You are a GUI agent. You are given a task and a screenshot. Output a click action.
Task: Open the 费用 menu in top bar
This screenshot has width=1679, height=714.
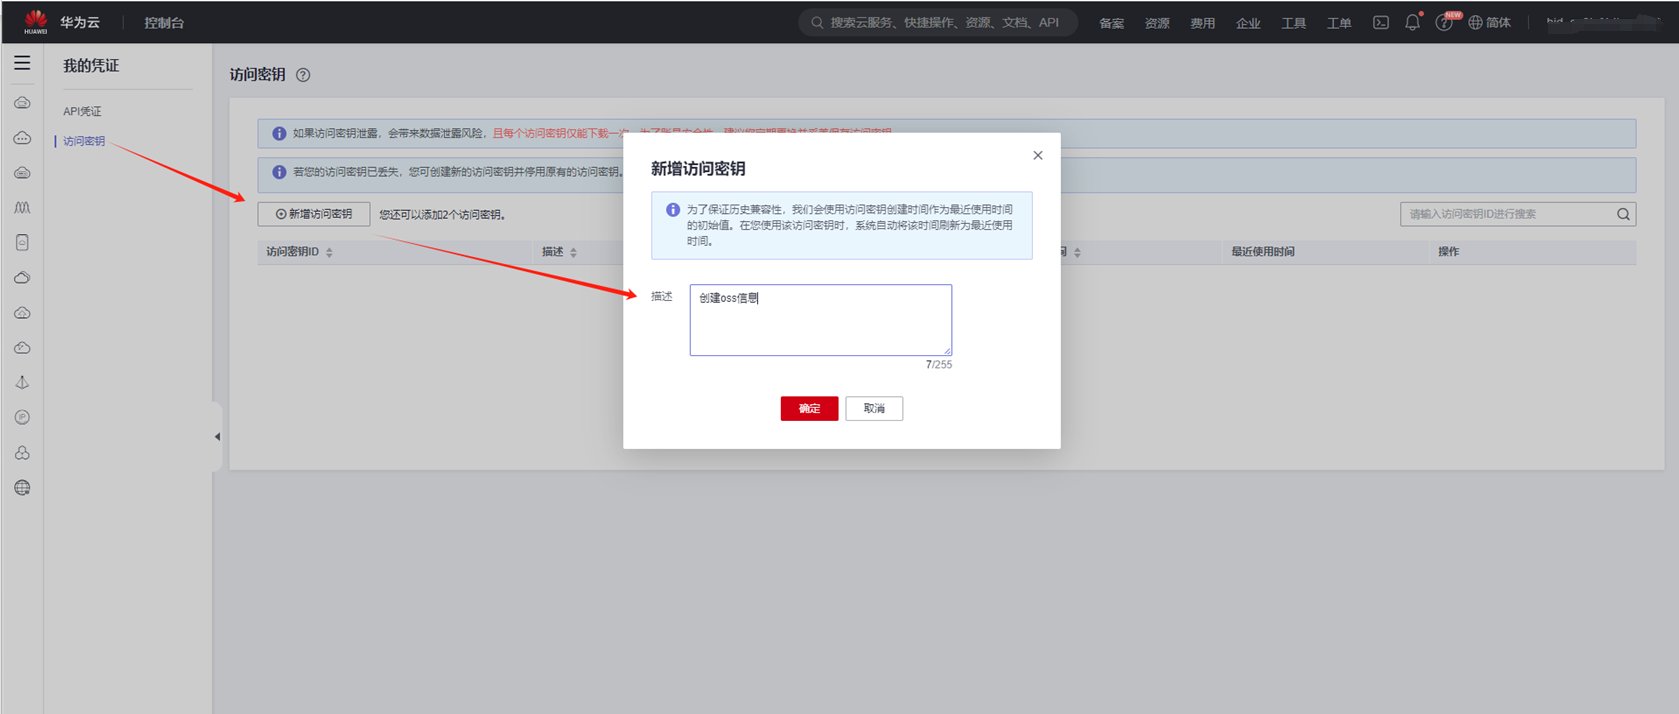(1202, 23)
